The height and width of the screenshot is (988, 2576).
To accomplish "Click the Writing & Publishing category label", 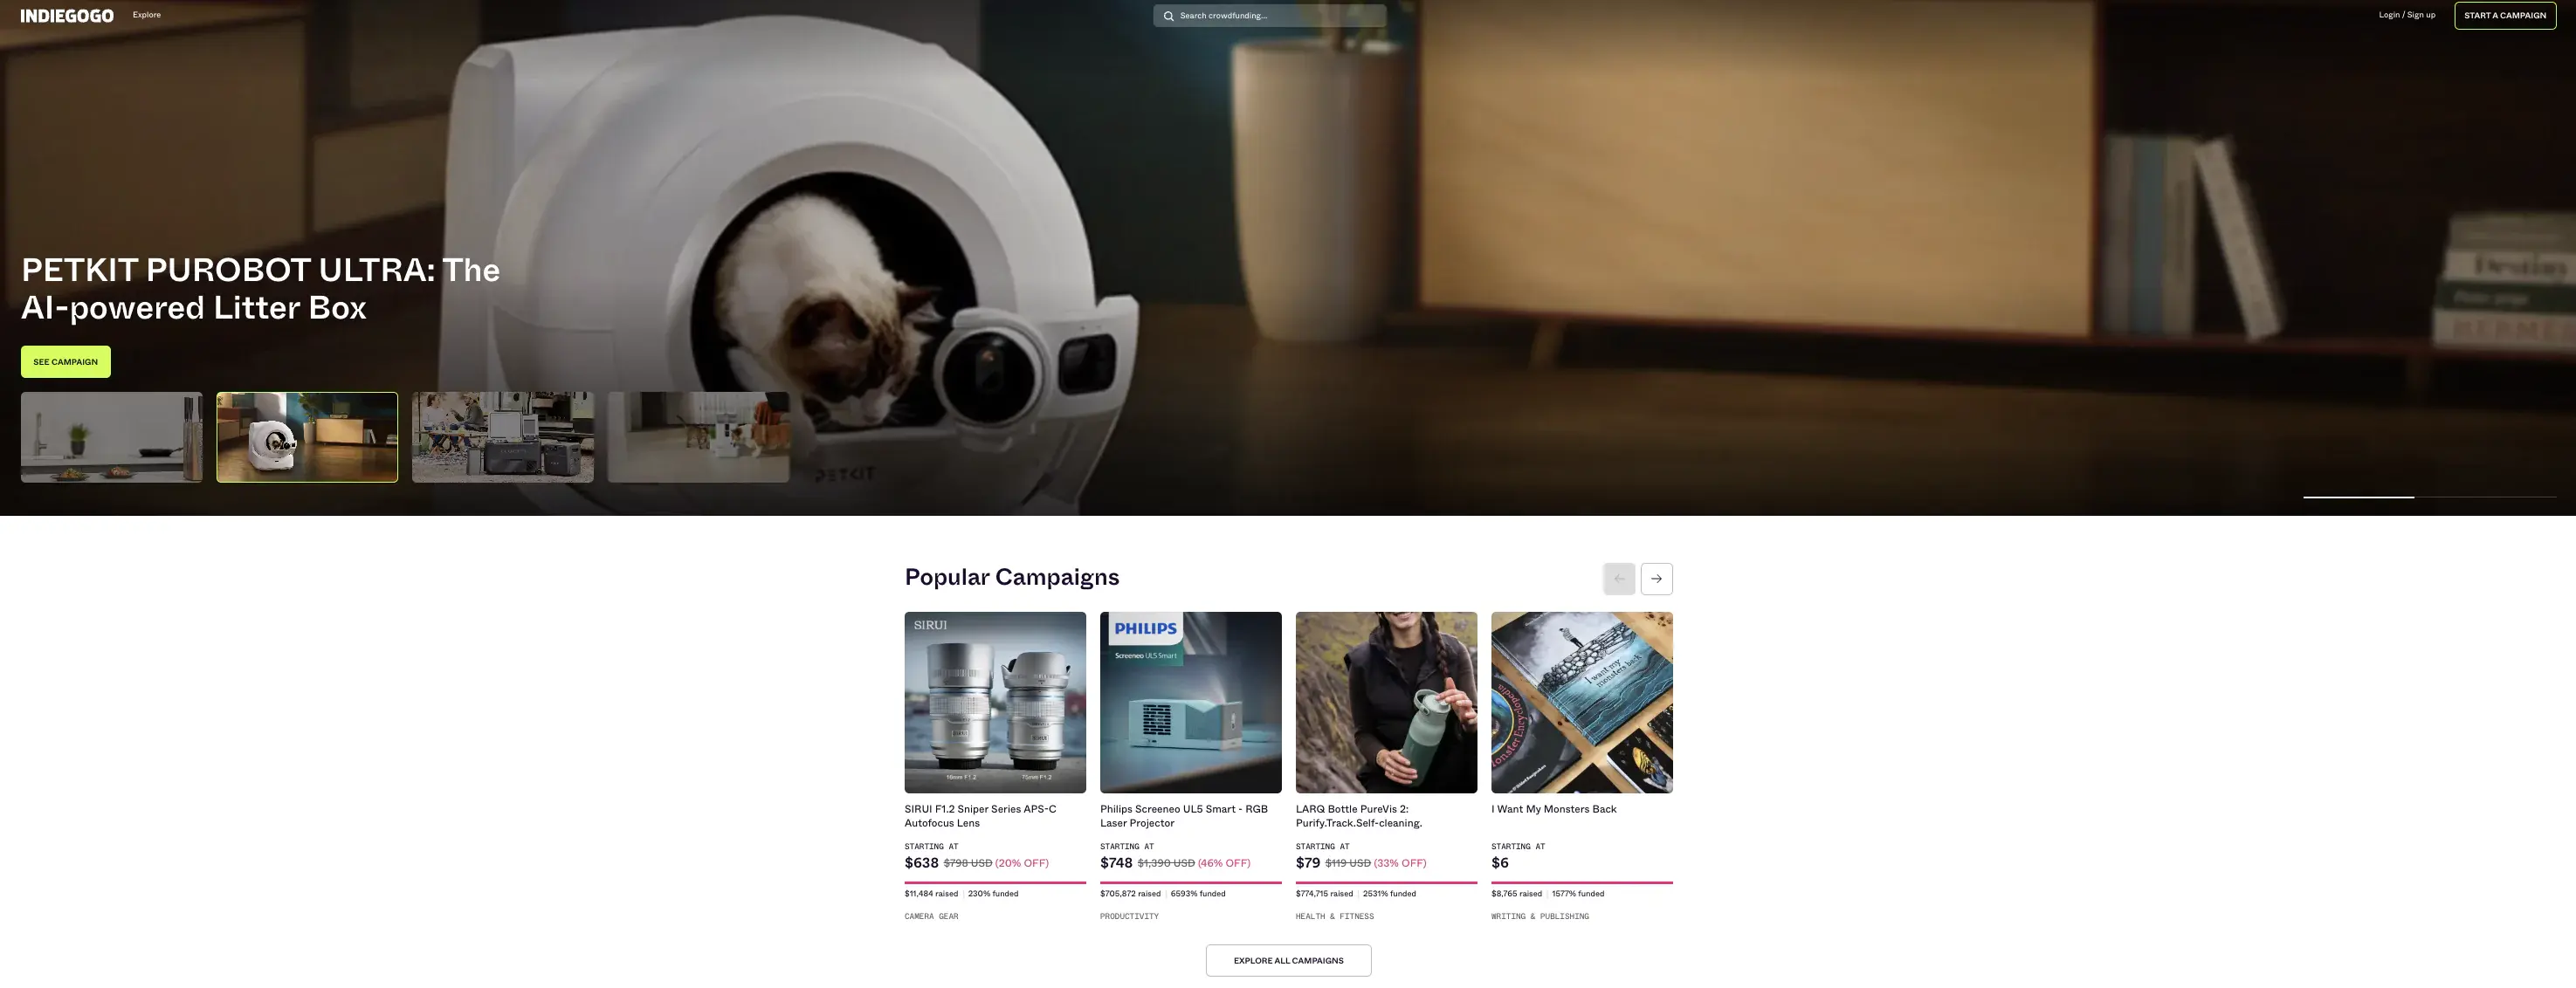I will coord(1539,916).
